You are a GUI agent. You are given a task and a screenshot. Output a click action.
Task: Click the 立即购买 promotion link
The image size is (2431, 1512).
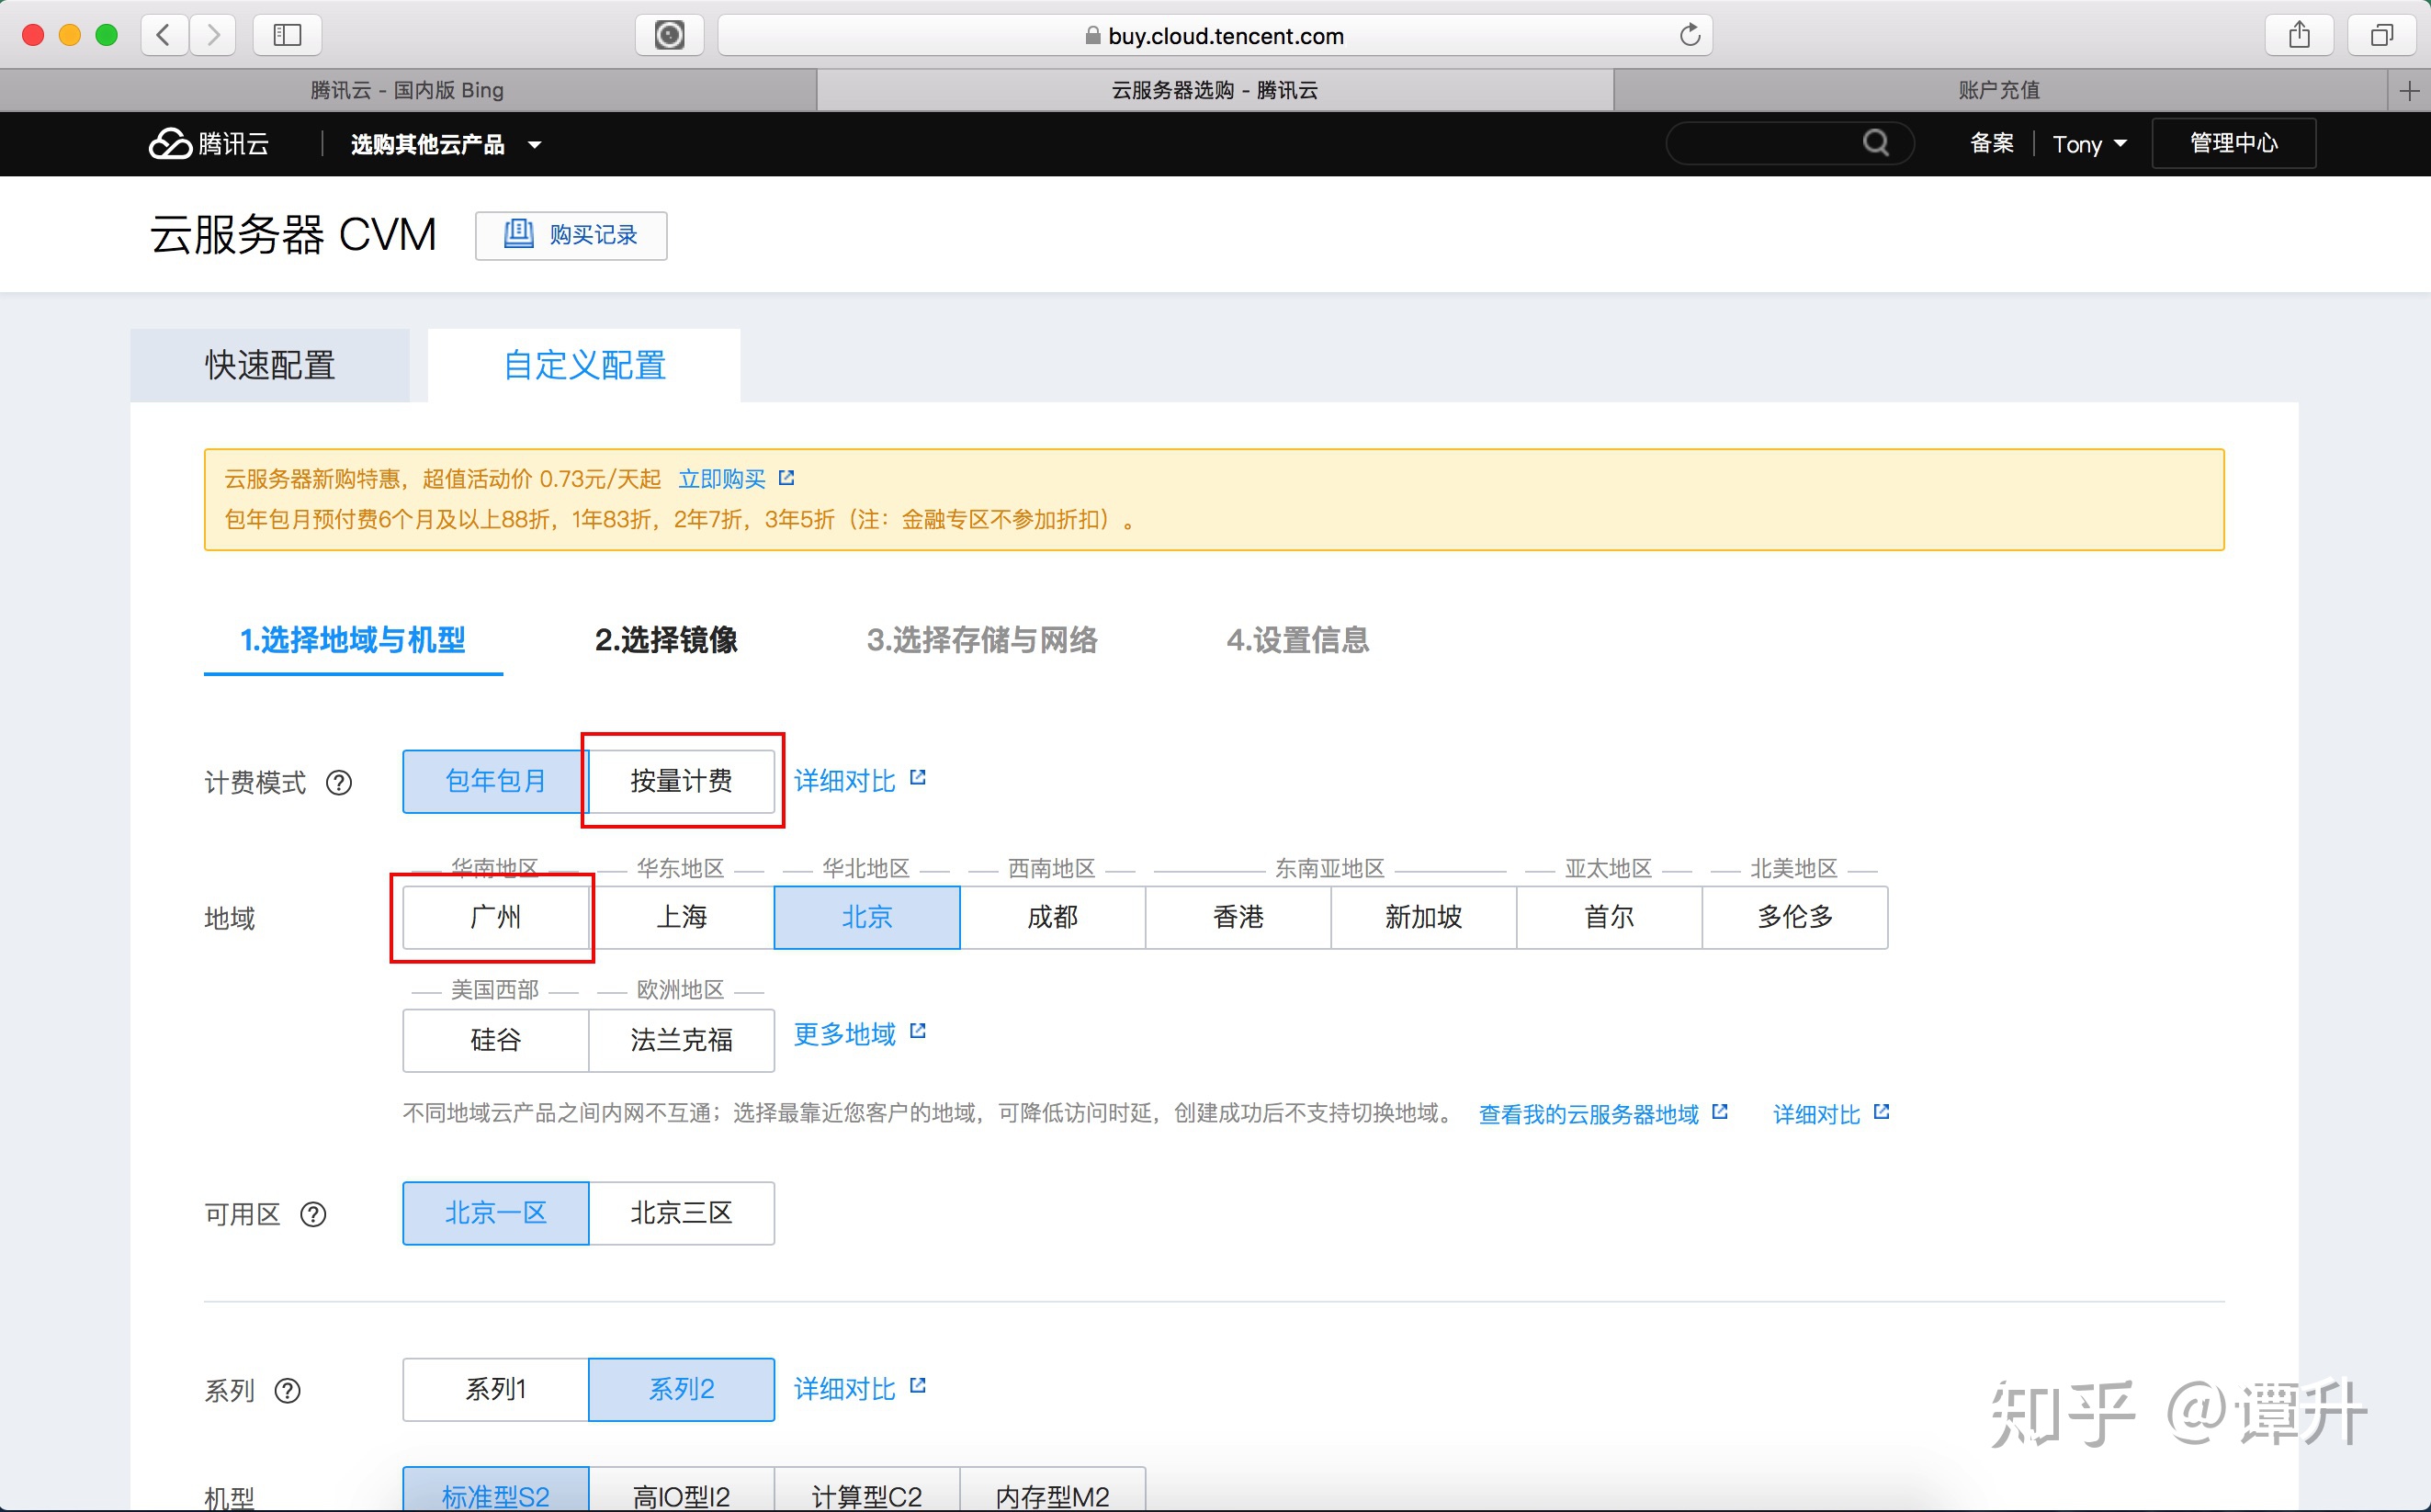coord(722,479)
